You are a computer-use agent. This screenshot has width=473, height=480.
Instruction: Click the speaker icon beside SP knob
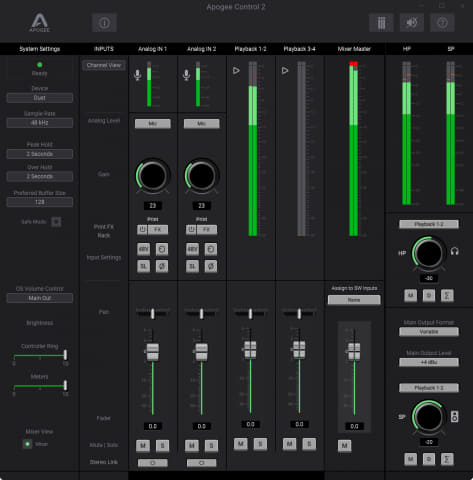(x=455, y=416)
